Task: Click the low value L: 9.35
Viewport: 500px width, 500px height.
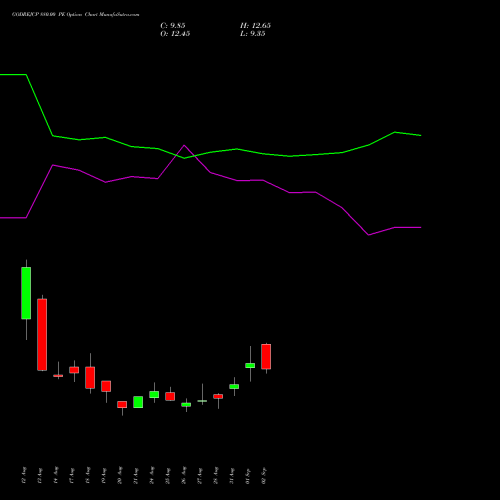Action: [253, 34]
